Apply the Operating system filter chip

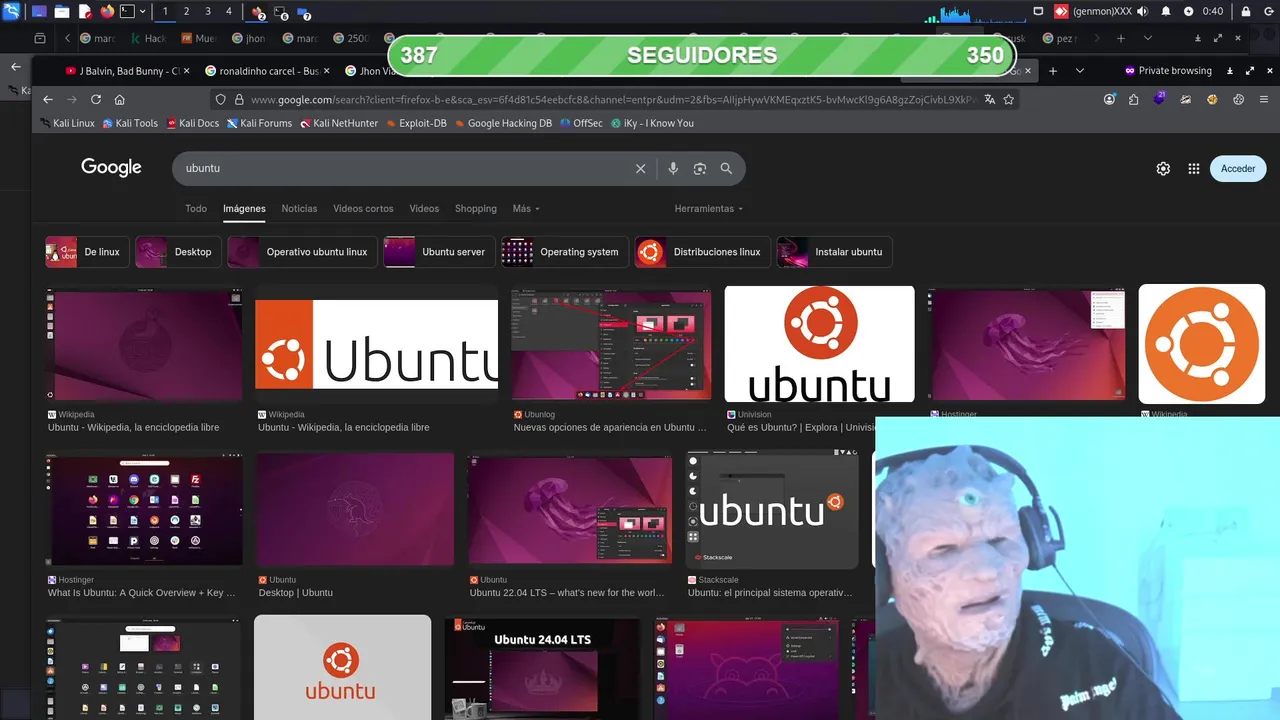coord(565,252)
